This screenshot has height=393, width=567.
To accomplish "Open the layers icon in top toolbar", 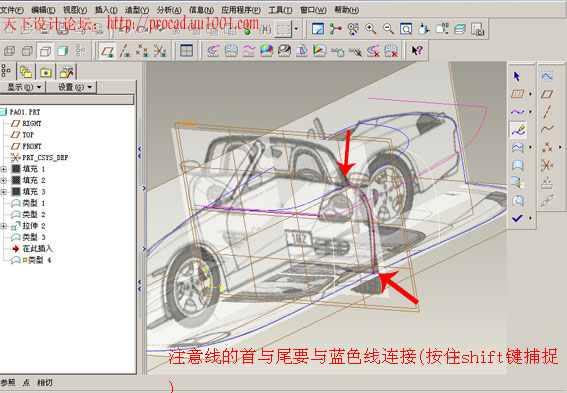I will tap(460, 29).
